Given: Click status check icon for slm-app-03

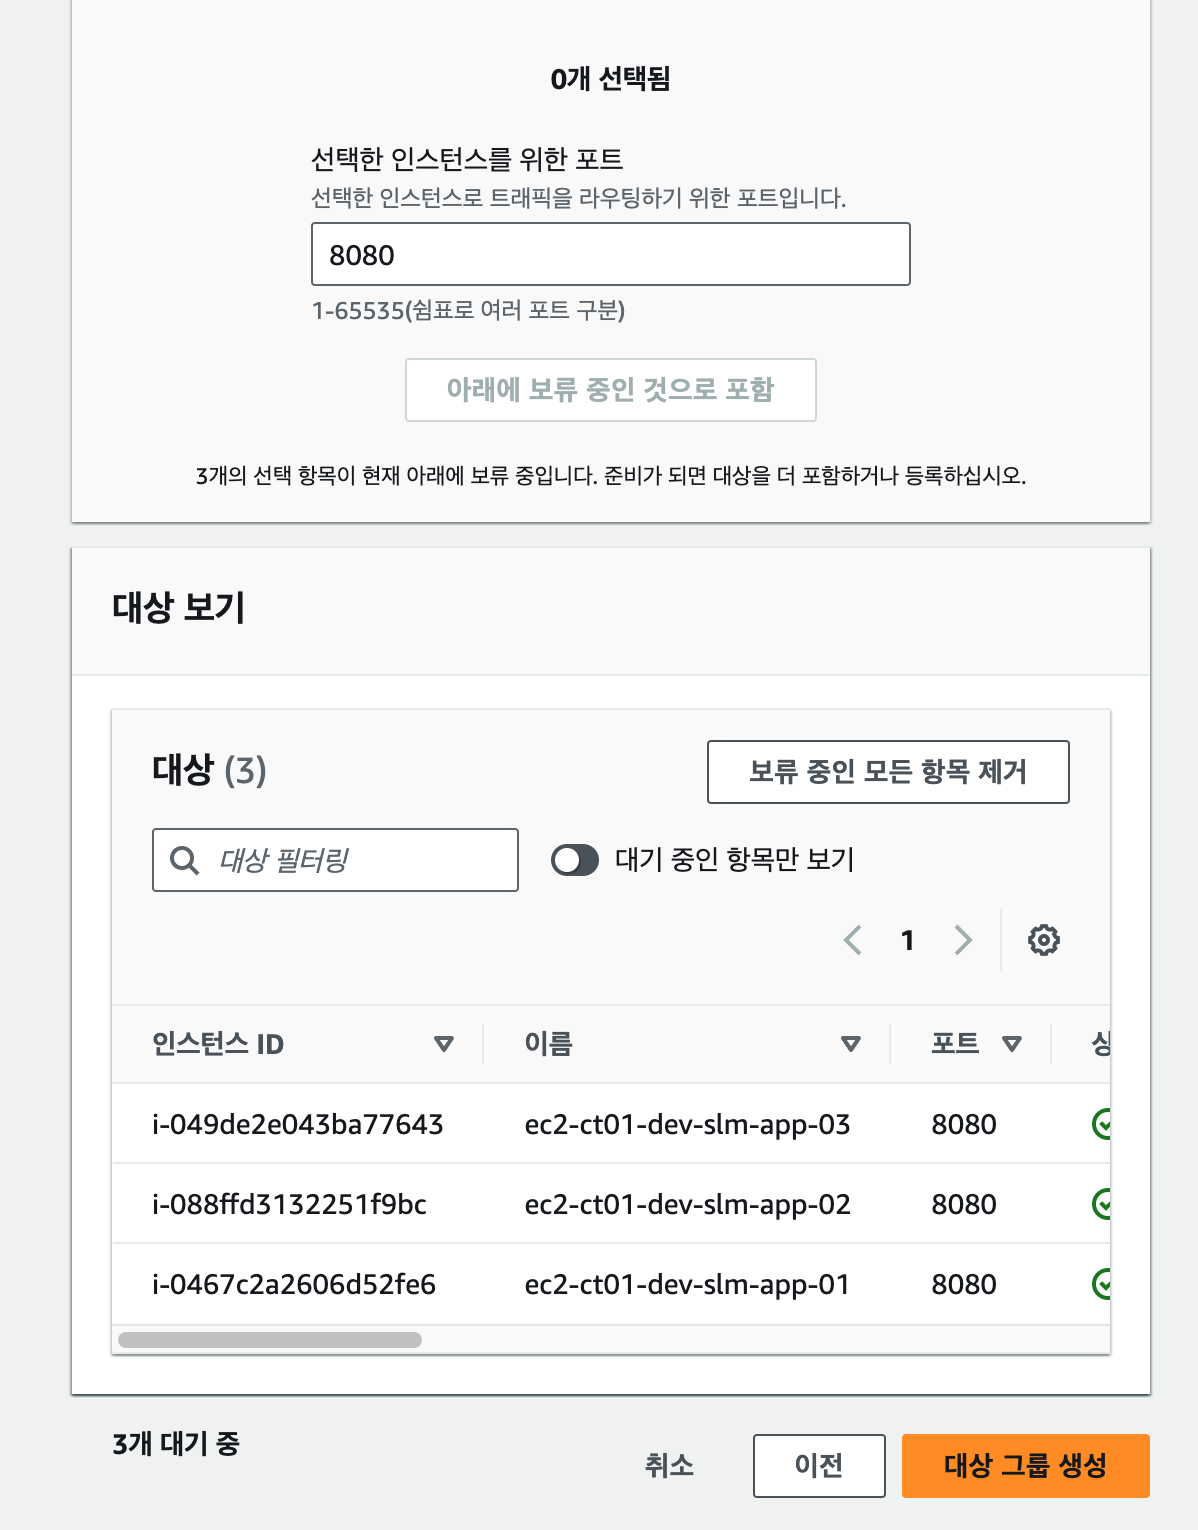Looking at the screenshot, I should tap(1102, 1124).
